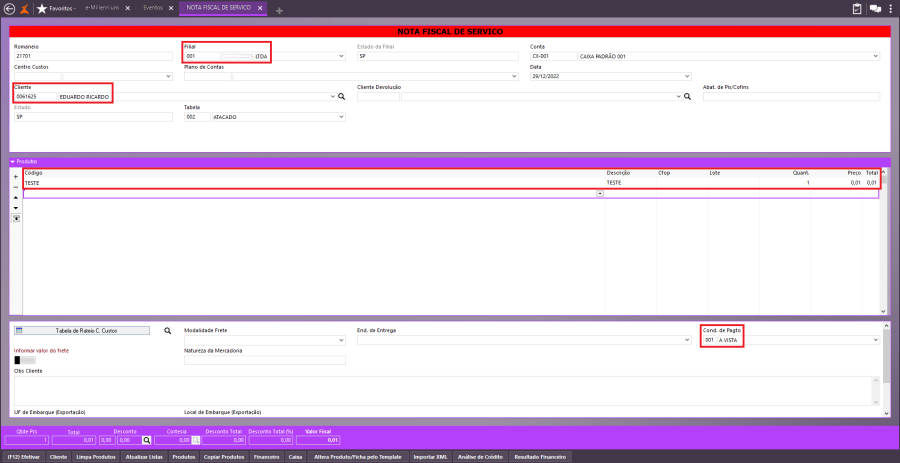Screen dimensions: 900x463
Task: Click the Cliente button at bottom
Action: (x=58, y=457)
